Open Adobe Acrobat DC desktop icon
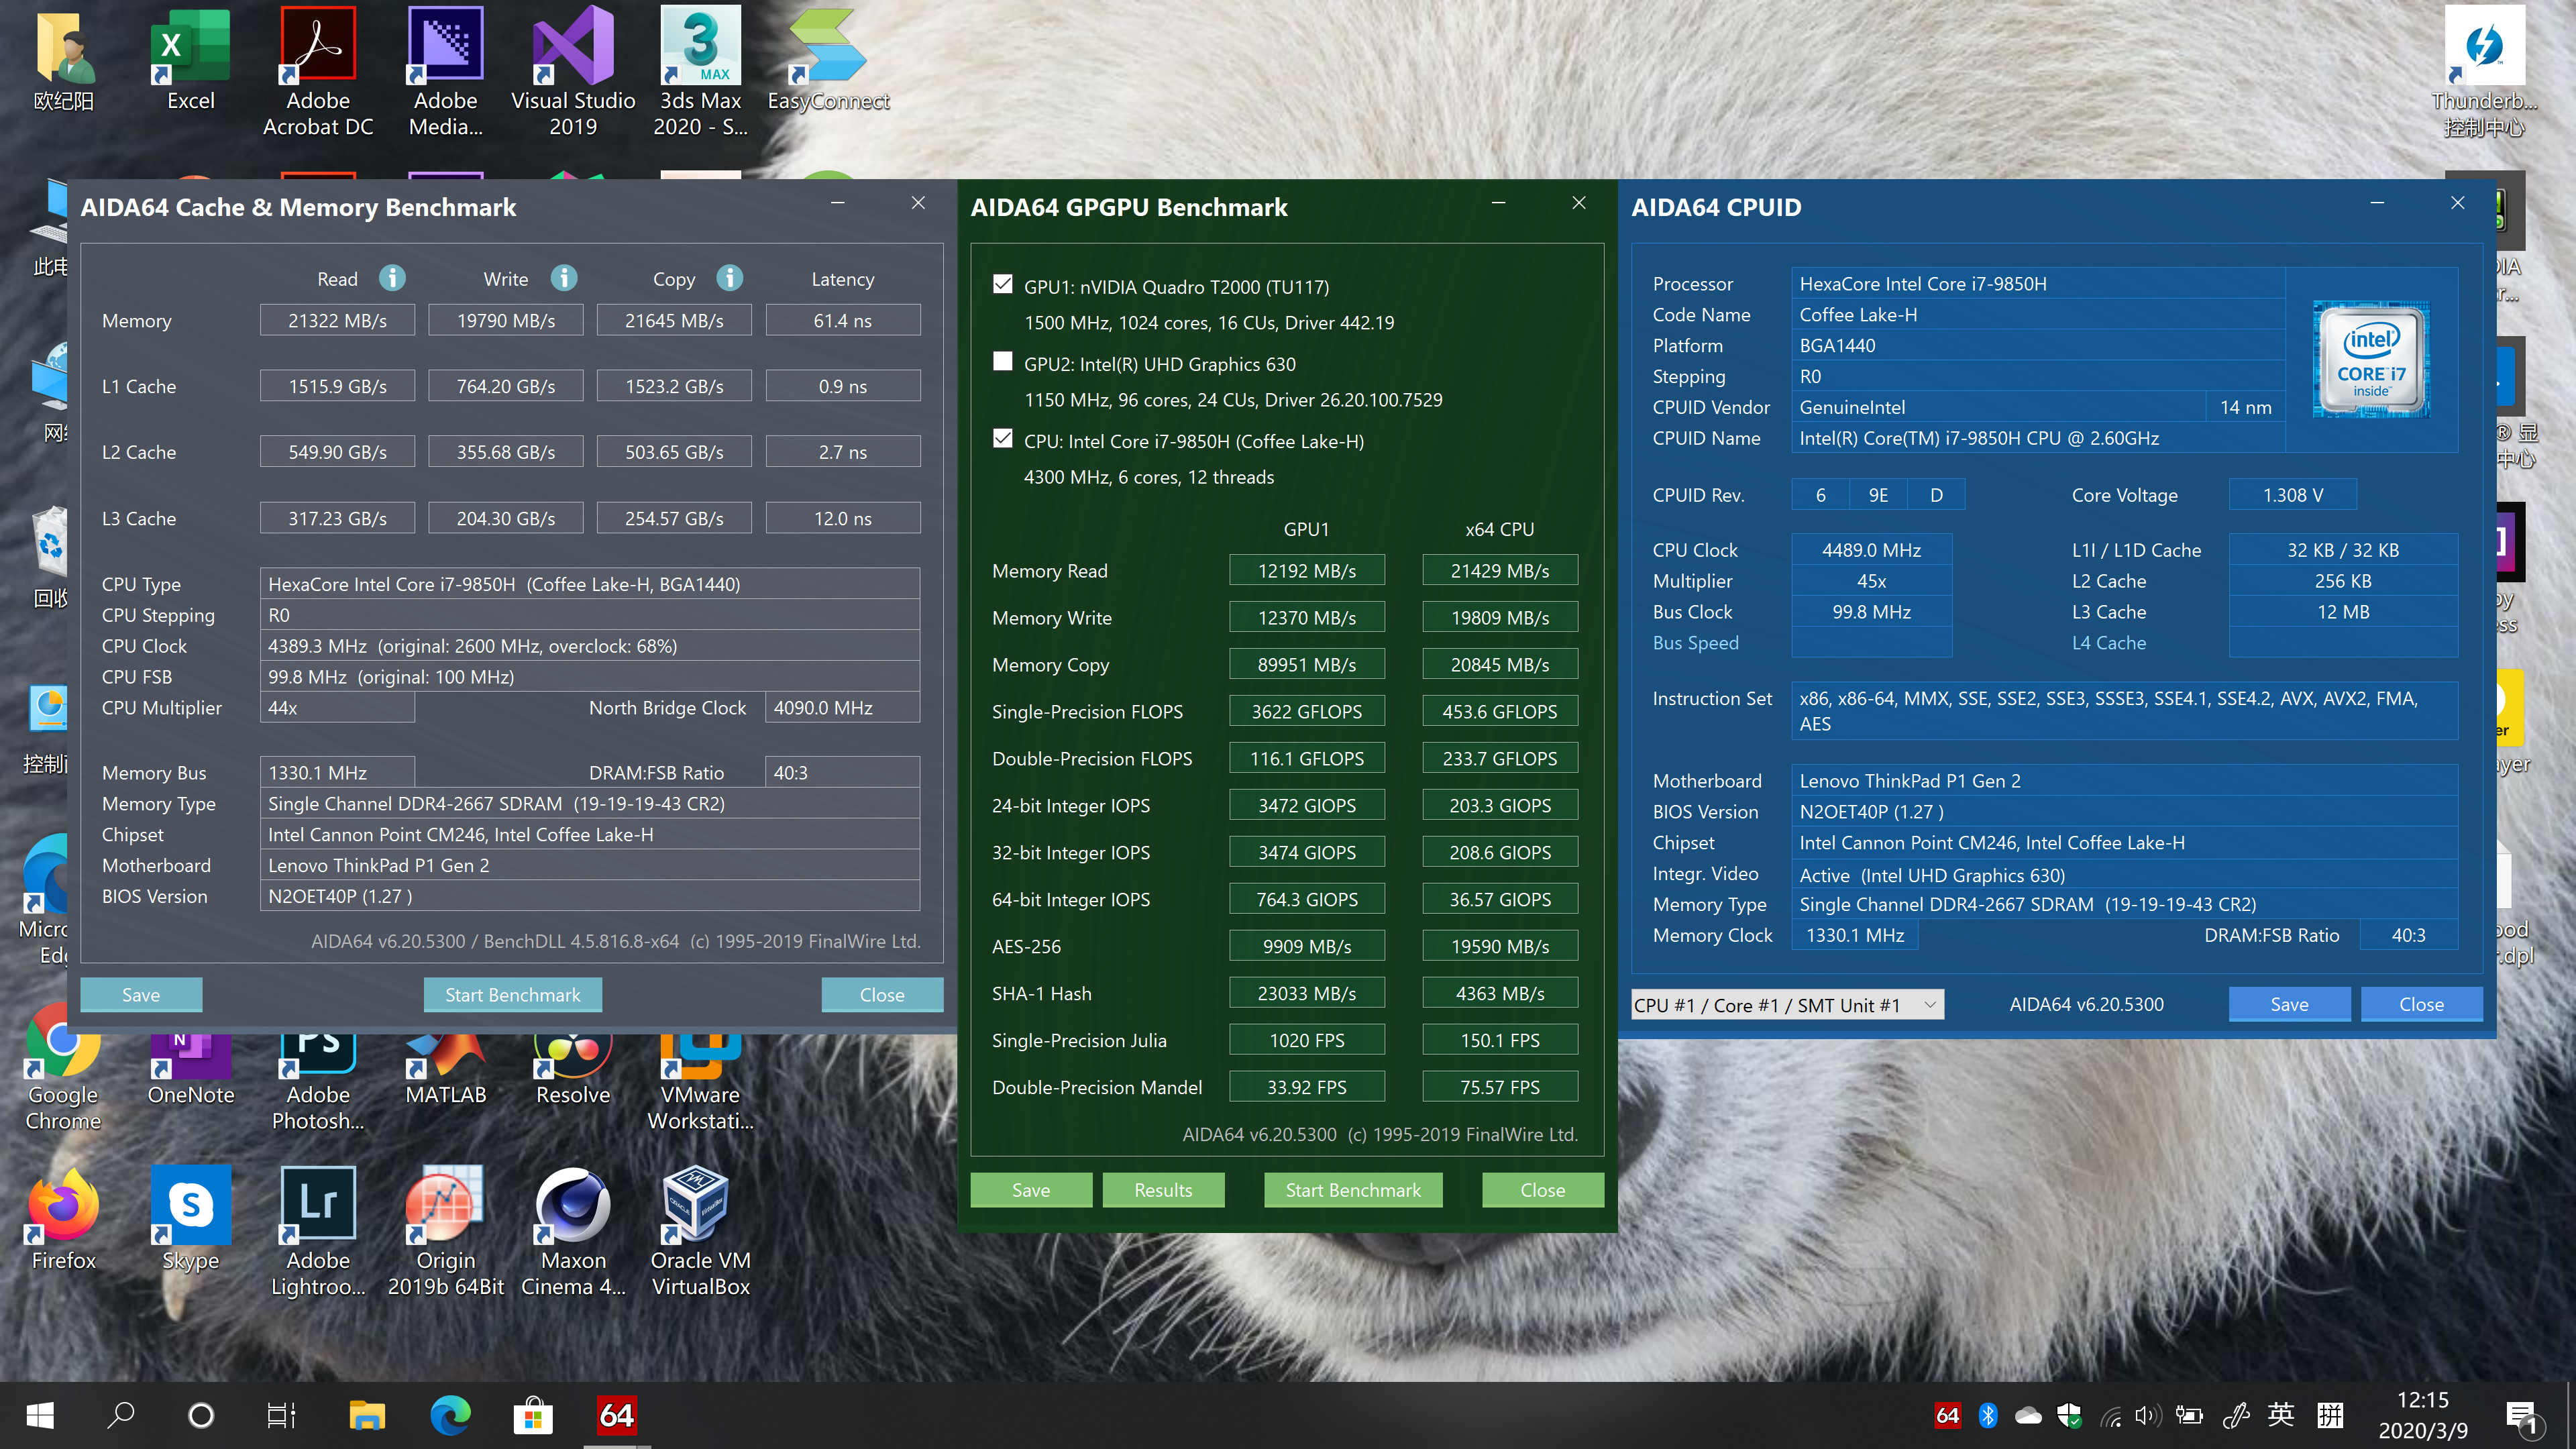The image size is (2576, 1449). 318,72
